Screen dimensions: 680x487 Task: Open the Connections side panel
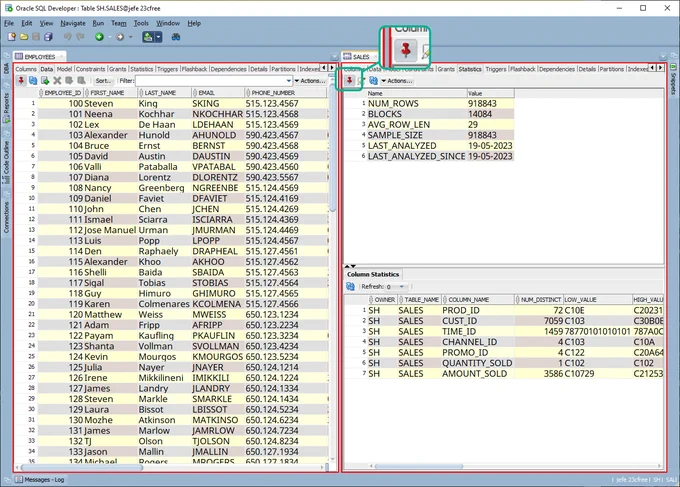click(6, 217)
